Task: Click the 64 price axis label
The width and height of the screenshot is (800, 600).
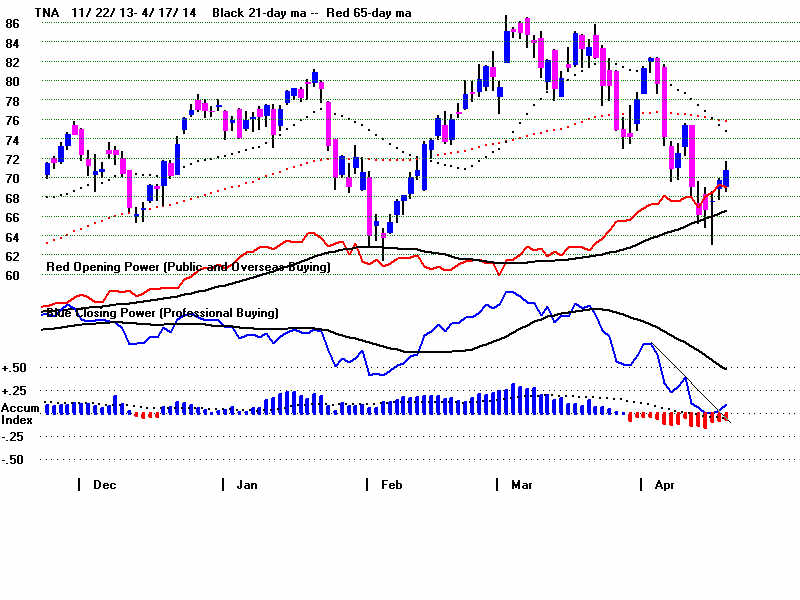Action: pyautogui.click(x=12, y=237)
